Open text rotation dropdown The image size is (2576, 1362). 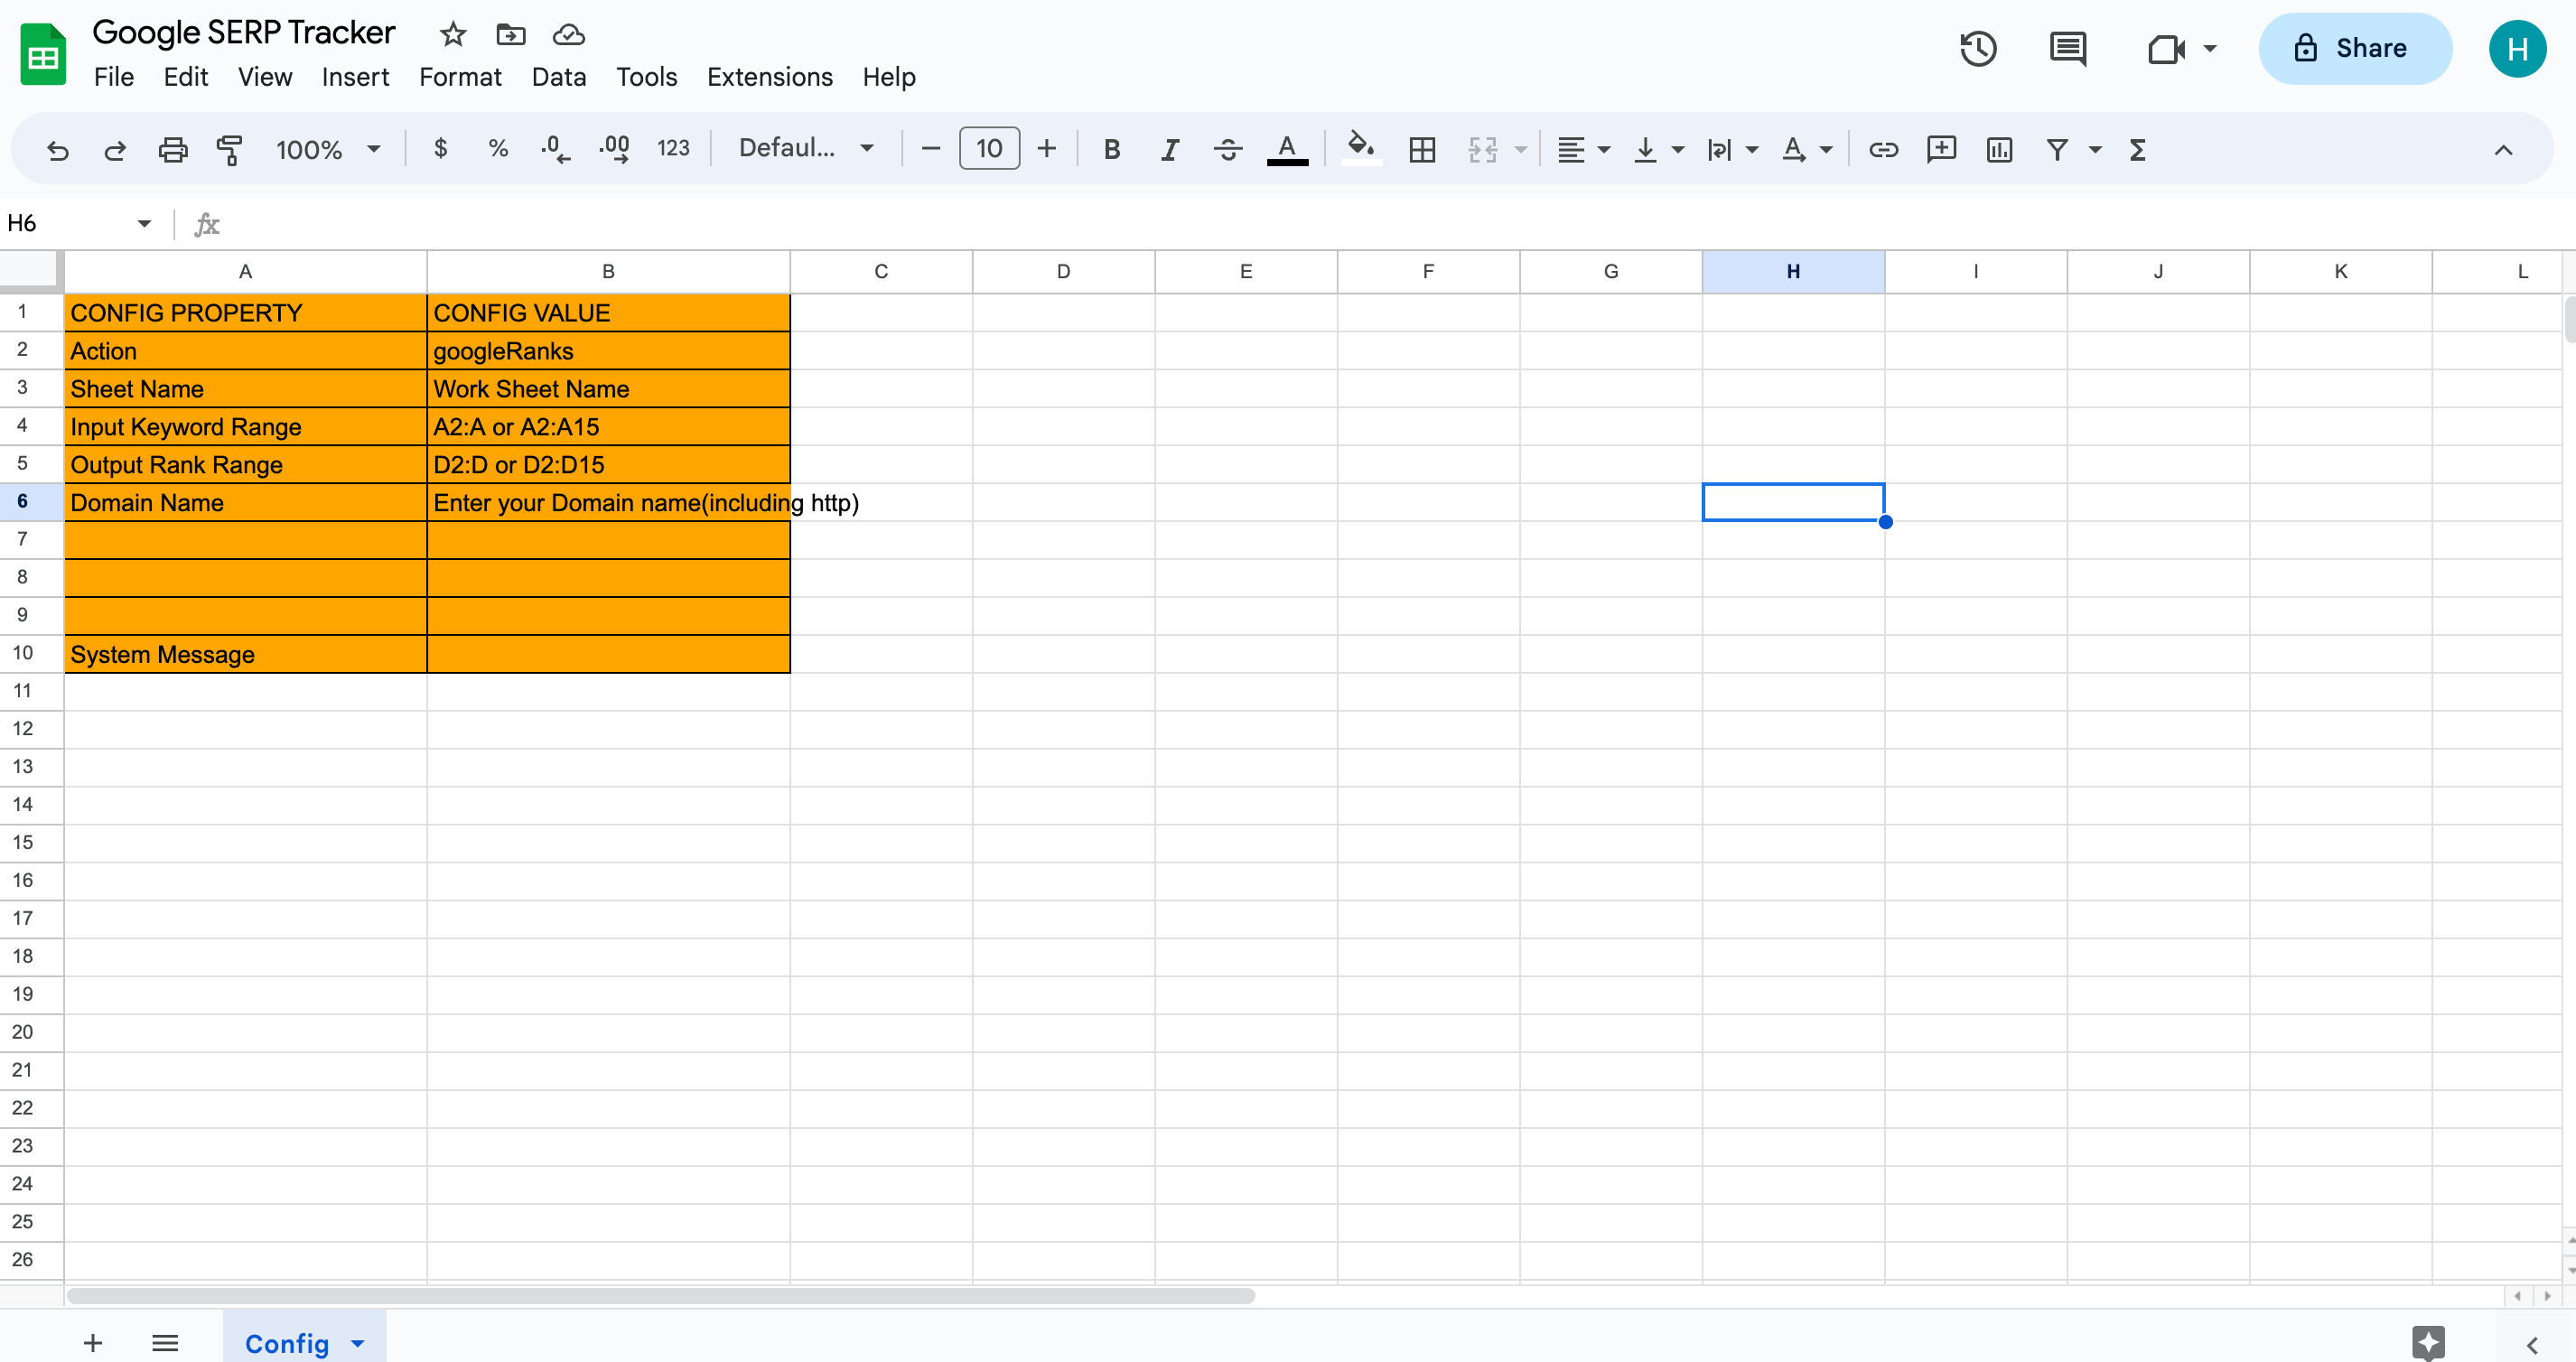(x=1807, y=150)
